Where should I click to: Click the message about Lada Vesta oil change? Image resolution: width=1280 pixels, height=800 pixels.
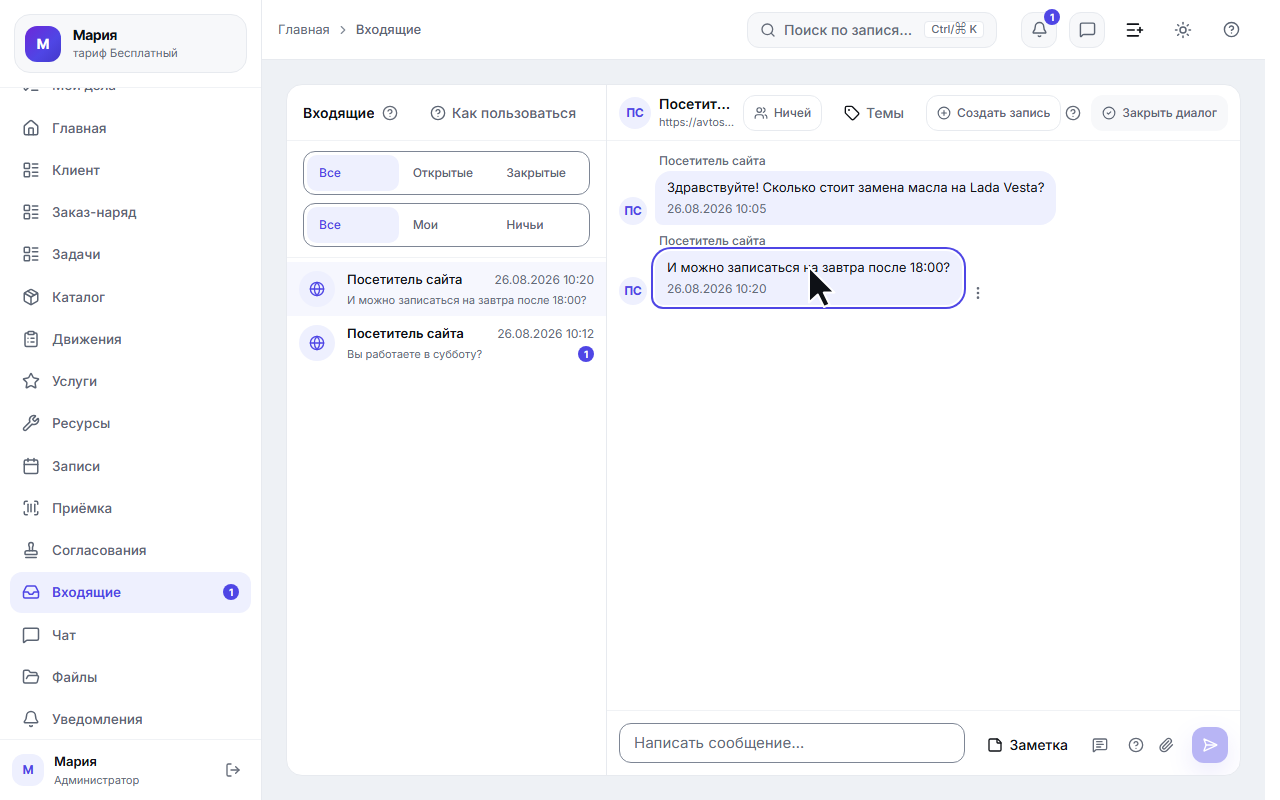pos(855,197)
